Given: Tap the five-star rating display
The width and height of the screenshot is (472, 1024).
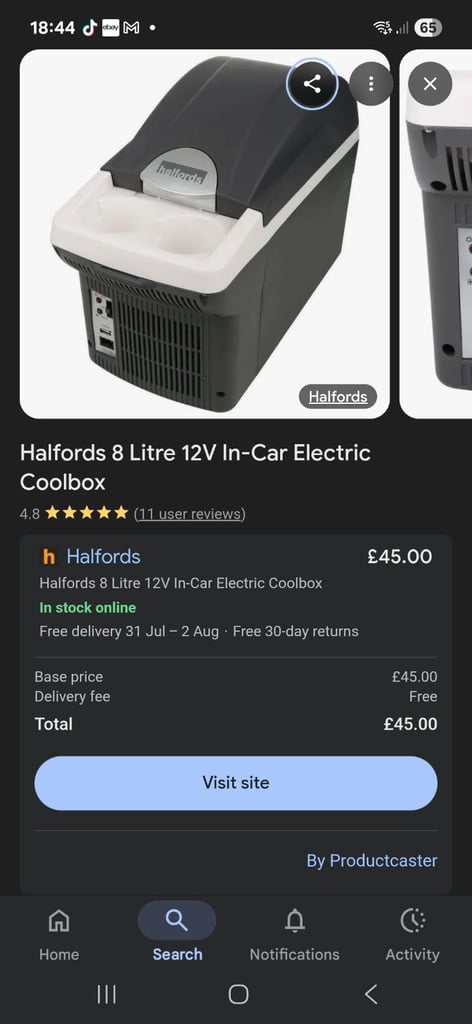Looking at the screenshot, I should click(86, 513).
